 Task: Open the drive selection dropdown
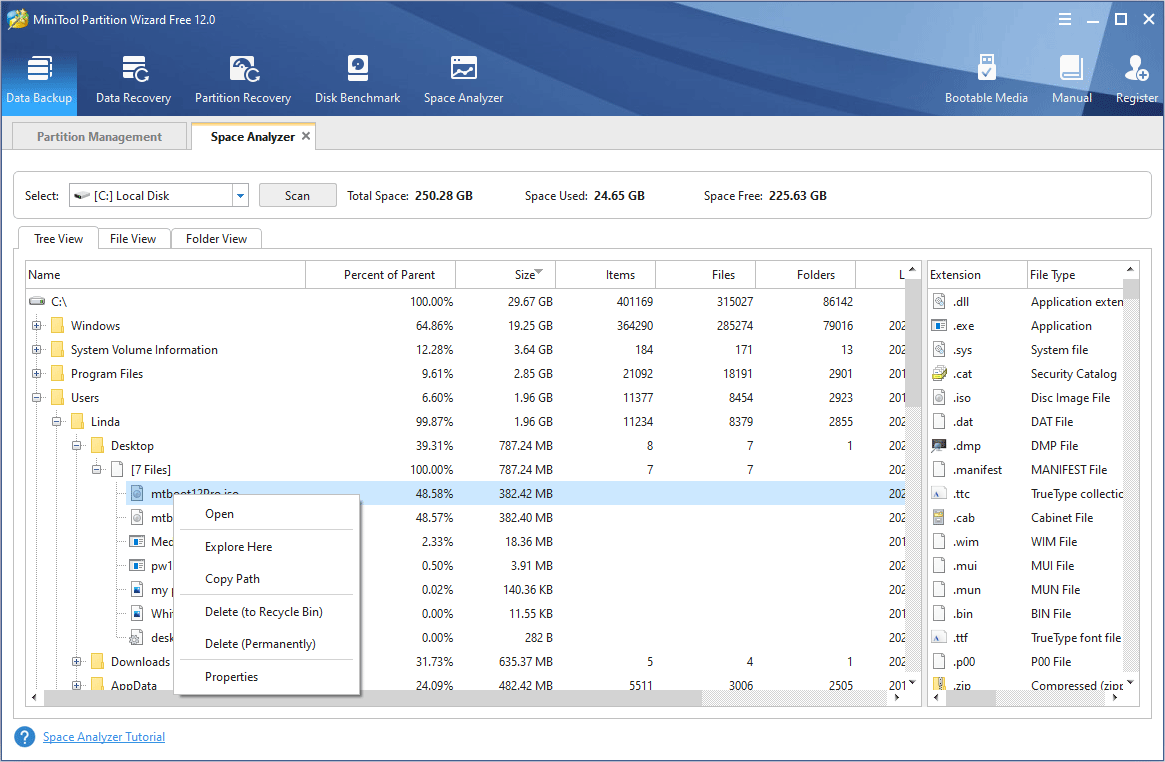point(240,196)
